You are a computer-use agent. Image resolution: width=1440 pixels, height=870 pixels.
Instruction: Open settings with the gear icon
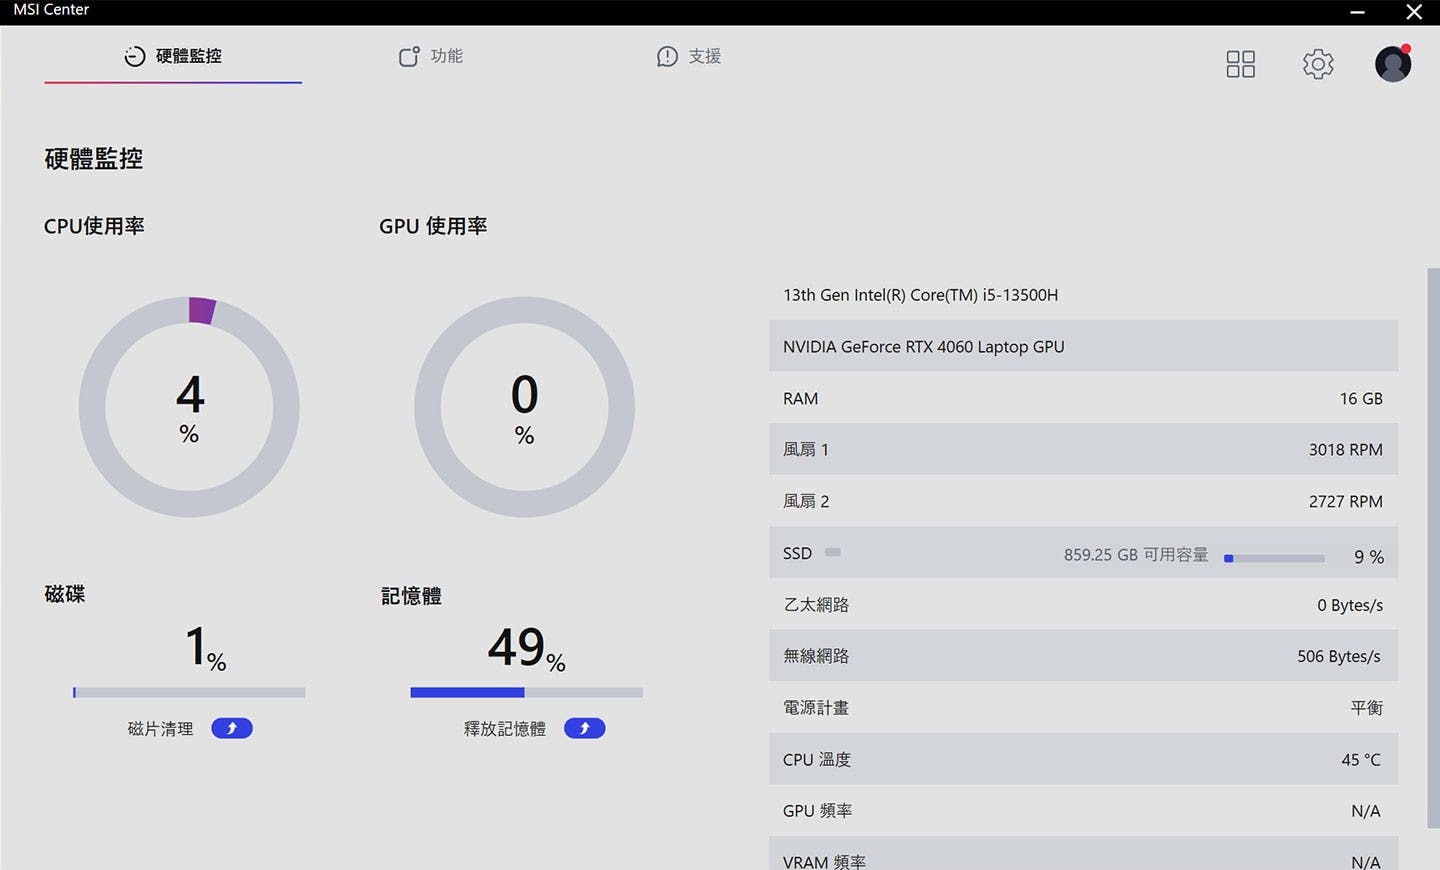coord(1318,64)
